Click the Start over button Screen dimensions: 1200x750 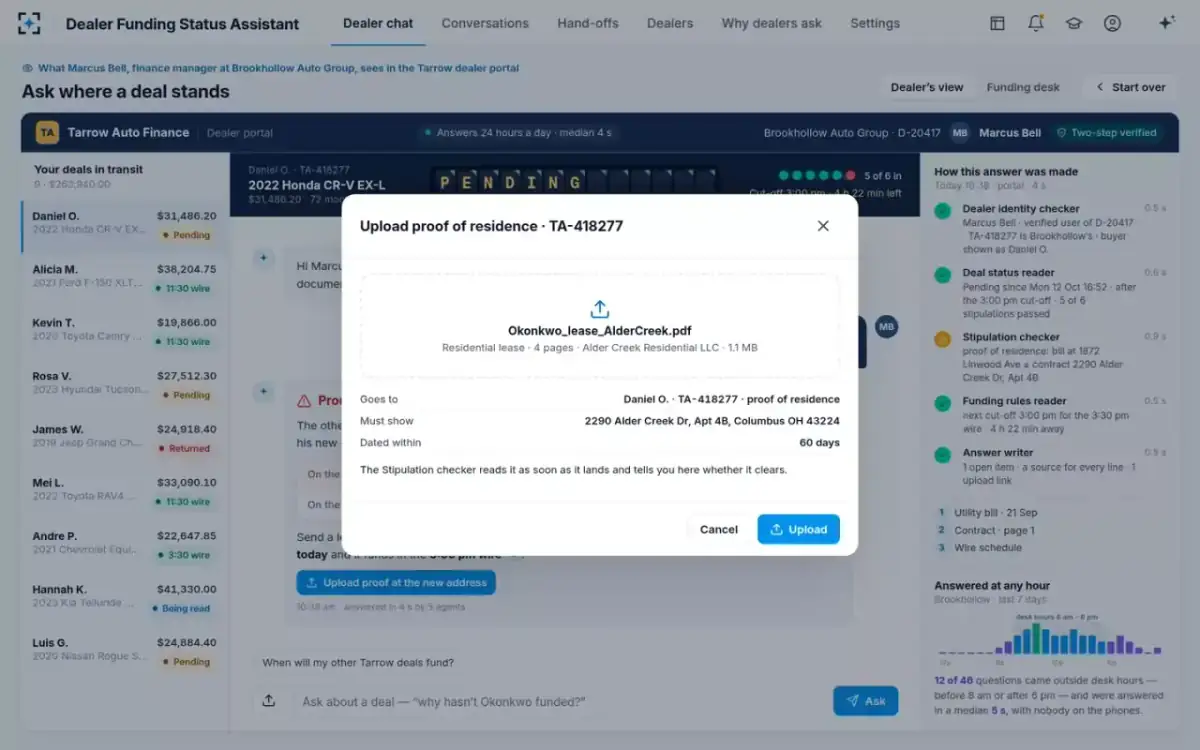(1130, 87)
